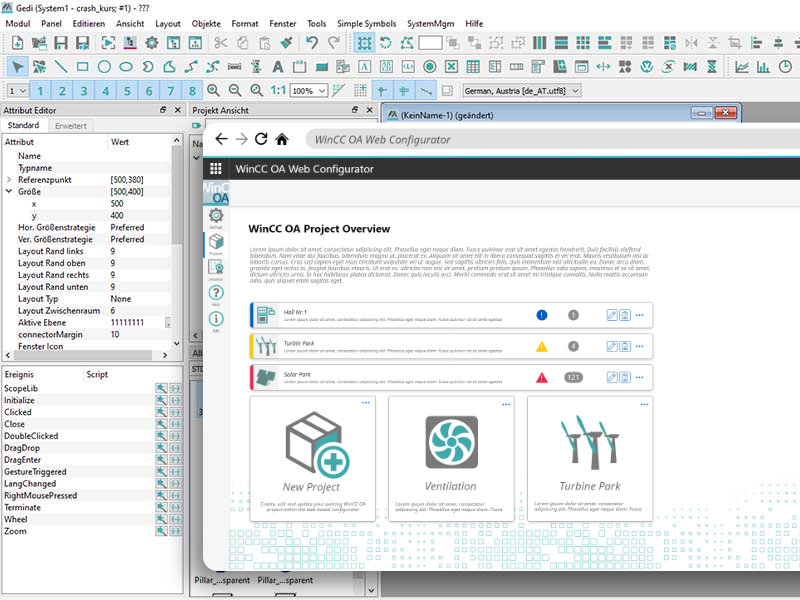
Task: Switch to the Erweitert tab
Action: pos(70,126)
